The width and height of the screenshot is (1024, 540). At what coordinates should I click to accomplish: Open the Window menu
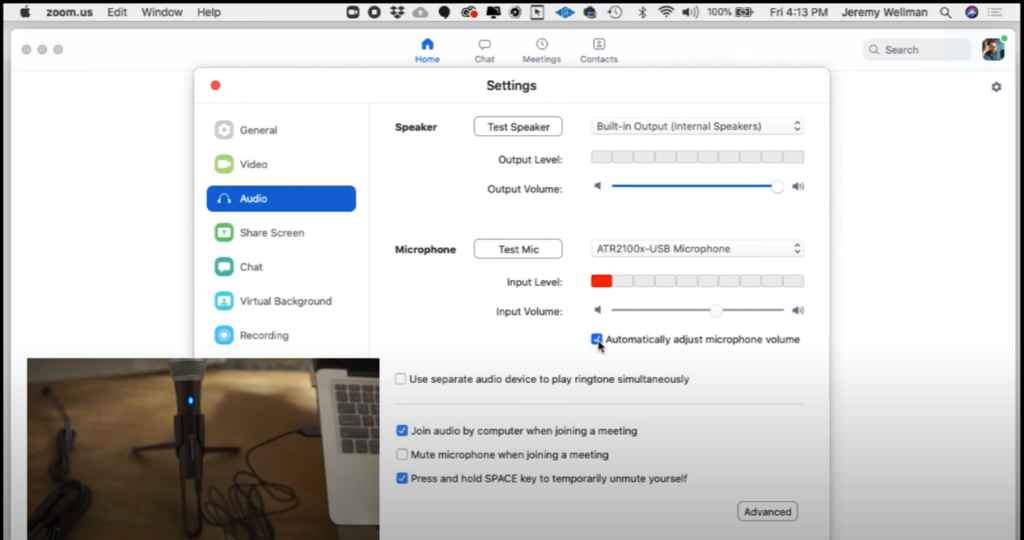[162, 12]
